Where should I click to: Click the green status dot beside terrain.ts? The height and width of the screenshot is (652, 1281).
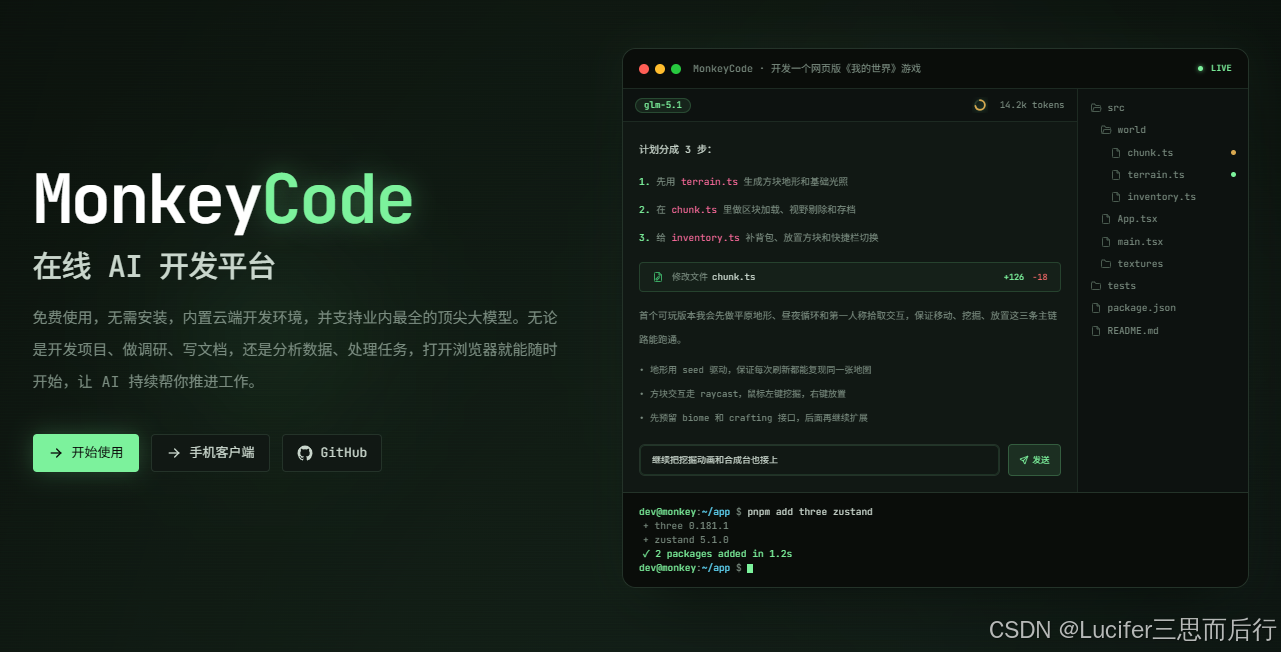[1233, 175]
